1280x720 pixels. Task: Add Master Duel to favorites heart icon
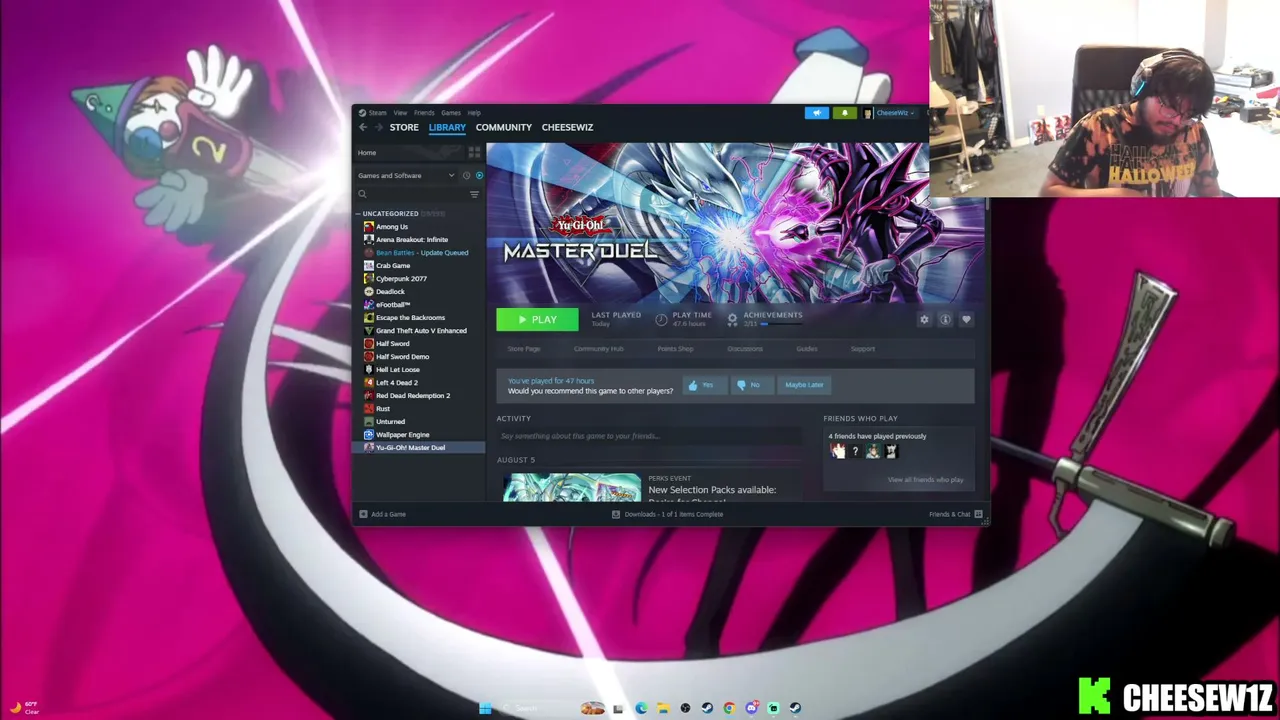(966, 320)
